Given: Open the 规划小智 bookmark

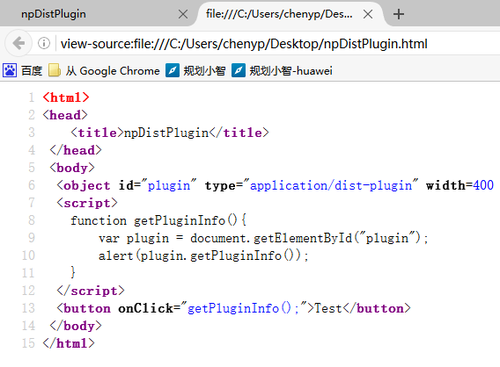Looking at the screenshot, I should click(x=196, y=71).
